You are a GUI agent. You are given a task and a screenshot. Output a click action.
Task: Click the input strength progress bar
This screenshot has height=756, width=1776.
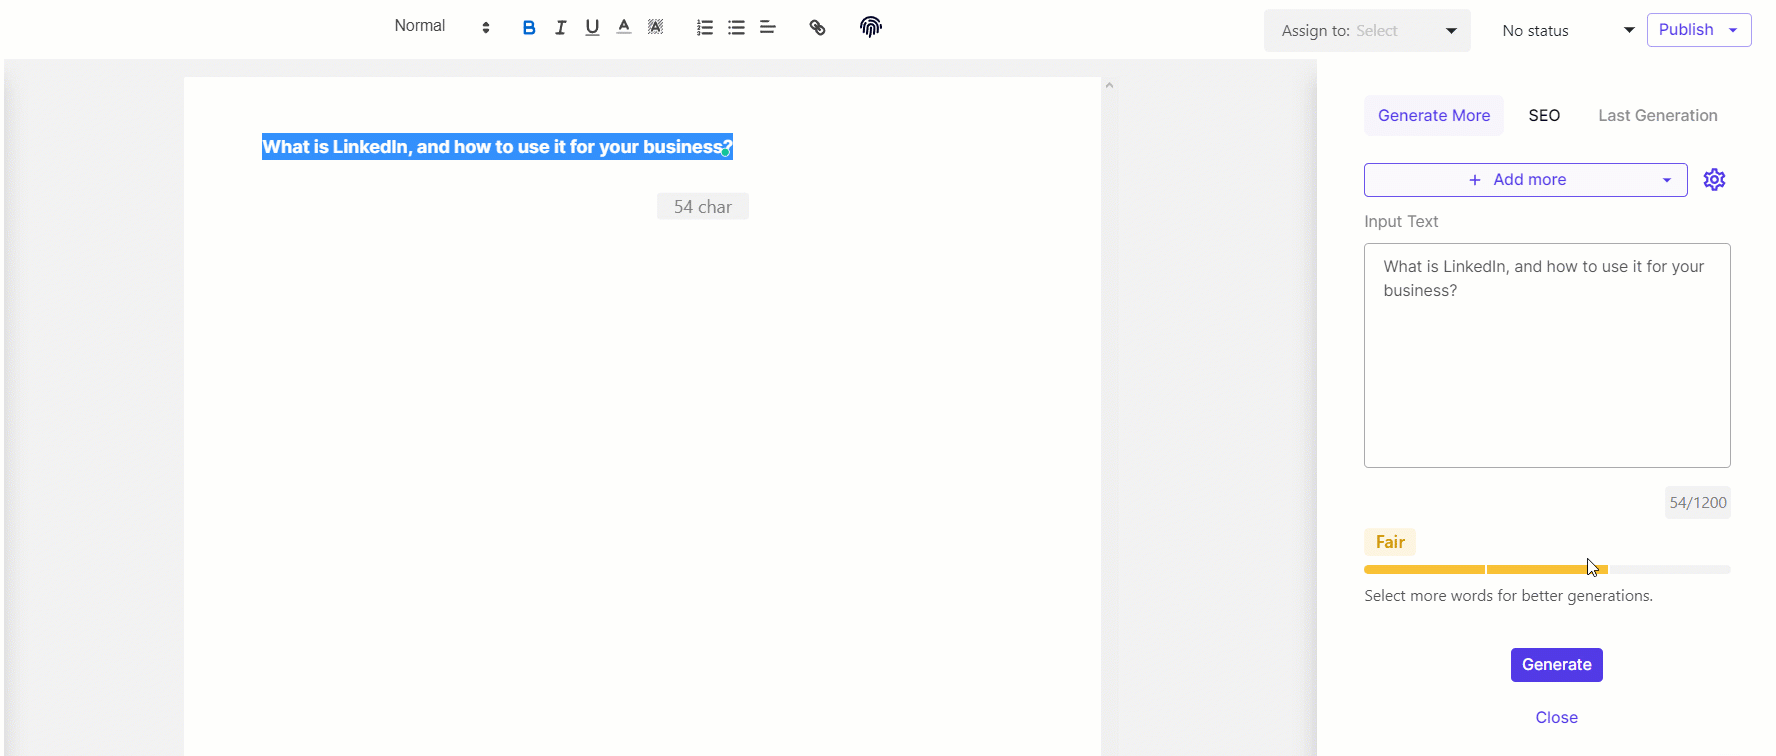point(1547,570)
